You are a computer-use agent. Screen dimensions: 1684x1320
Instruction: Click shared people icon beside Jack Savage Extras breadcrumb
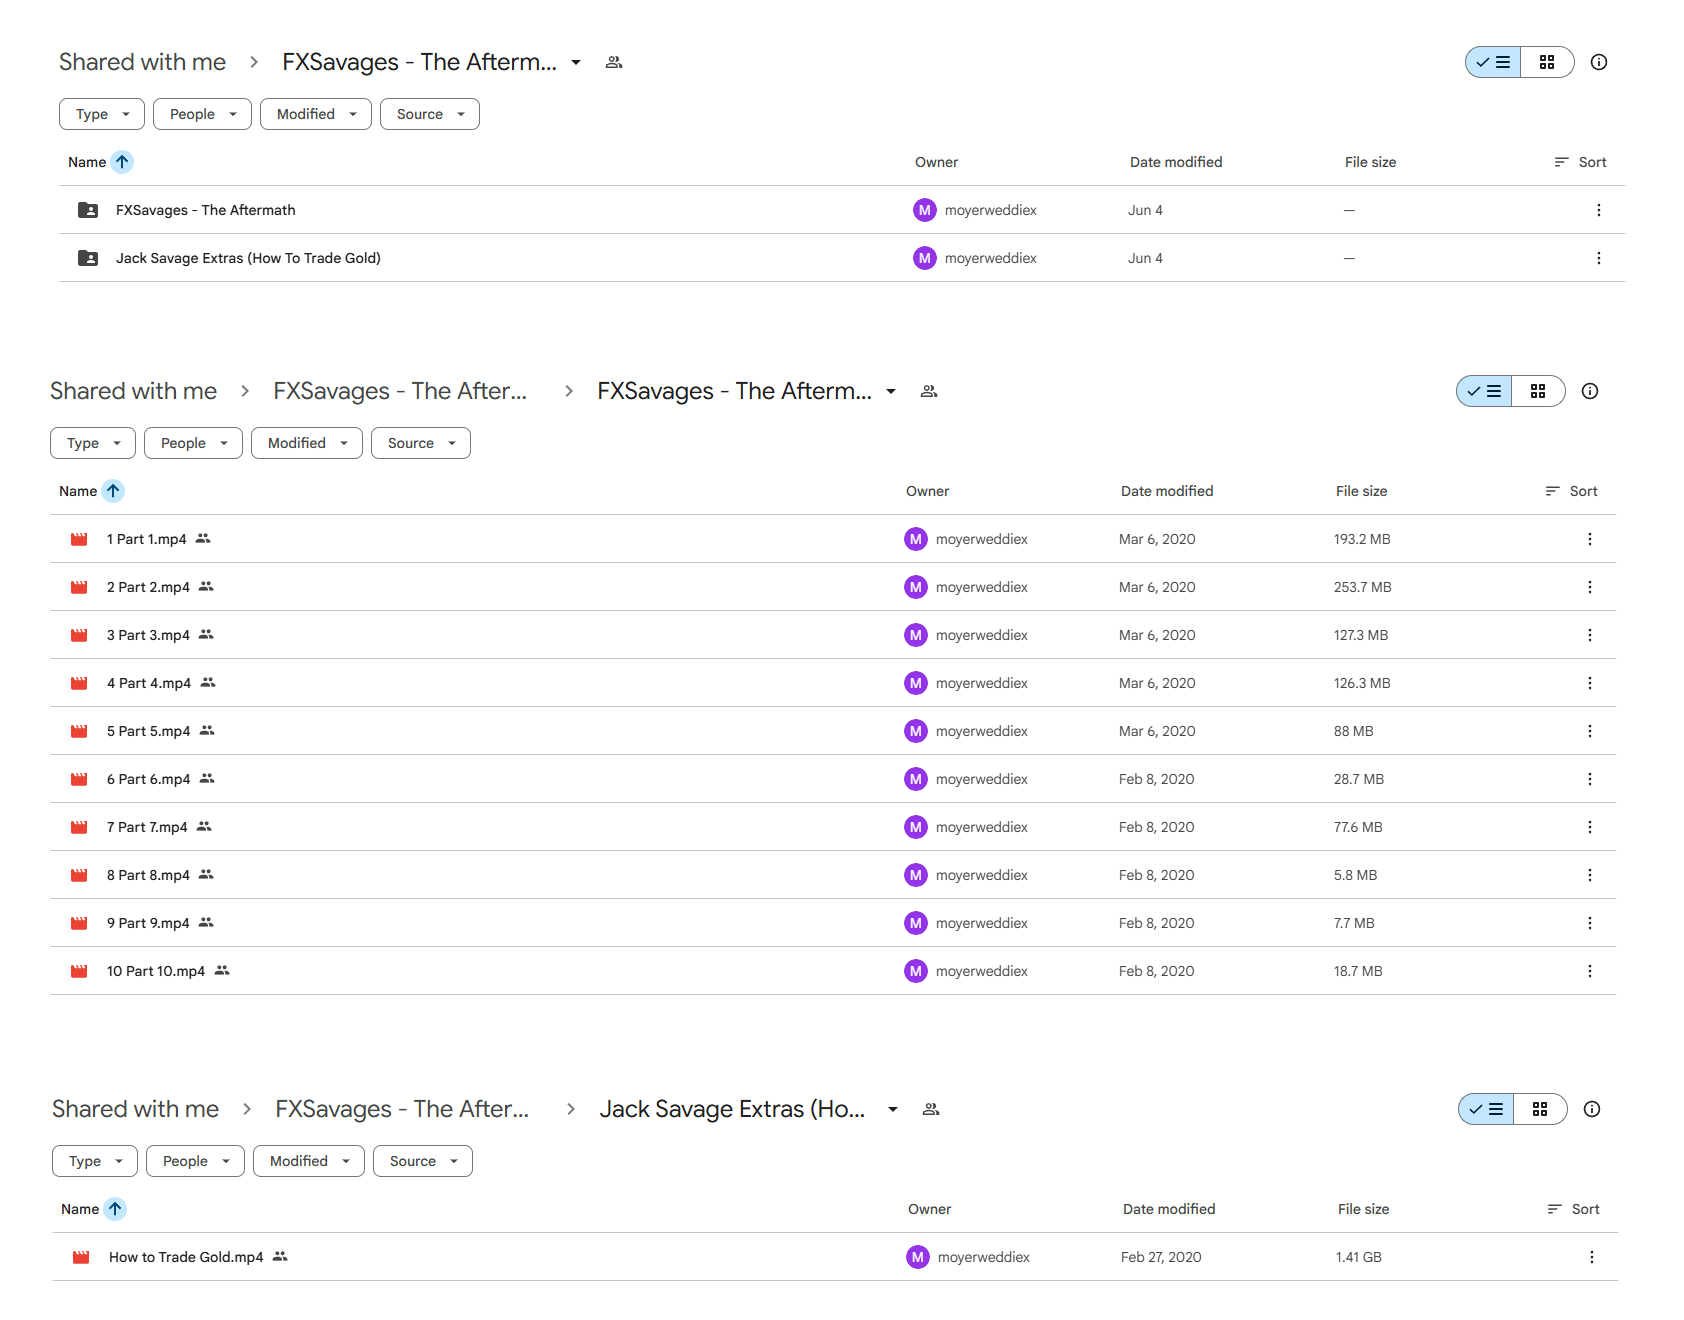[x=931, y=1109]
